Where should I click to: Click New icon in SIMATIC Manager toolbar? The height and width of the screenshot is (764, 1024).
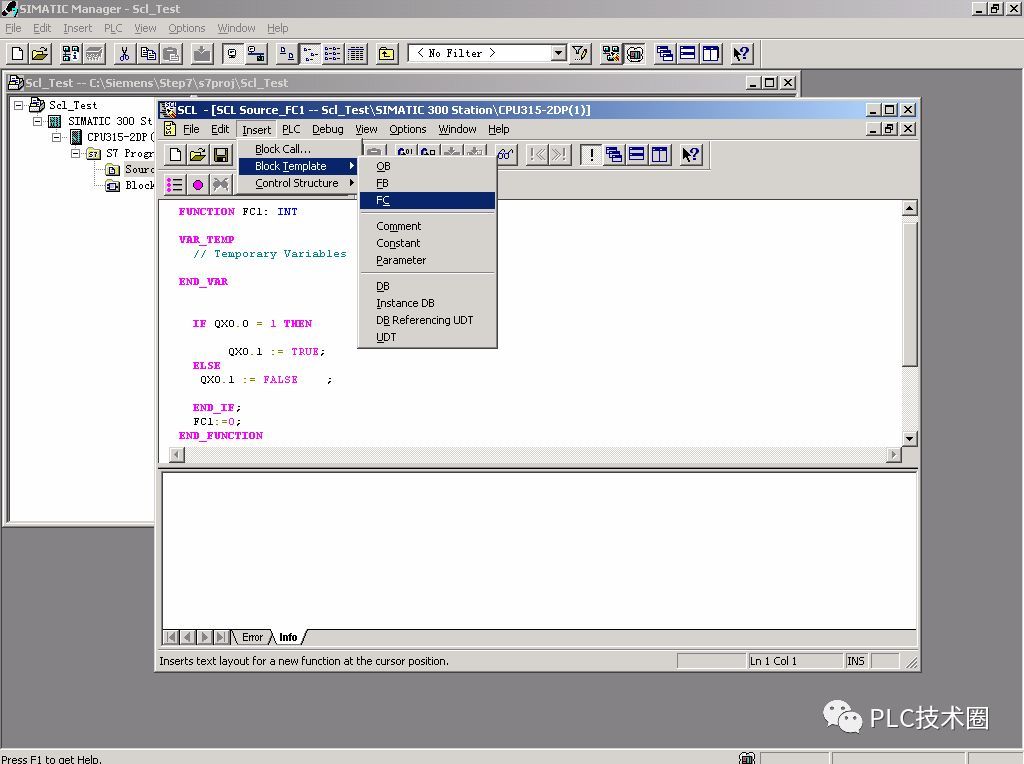[x=18, y=54]
